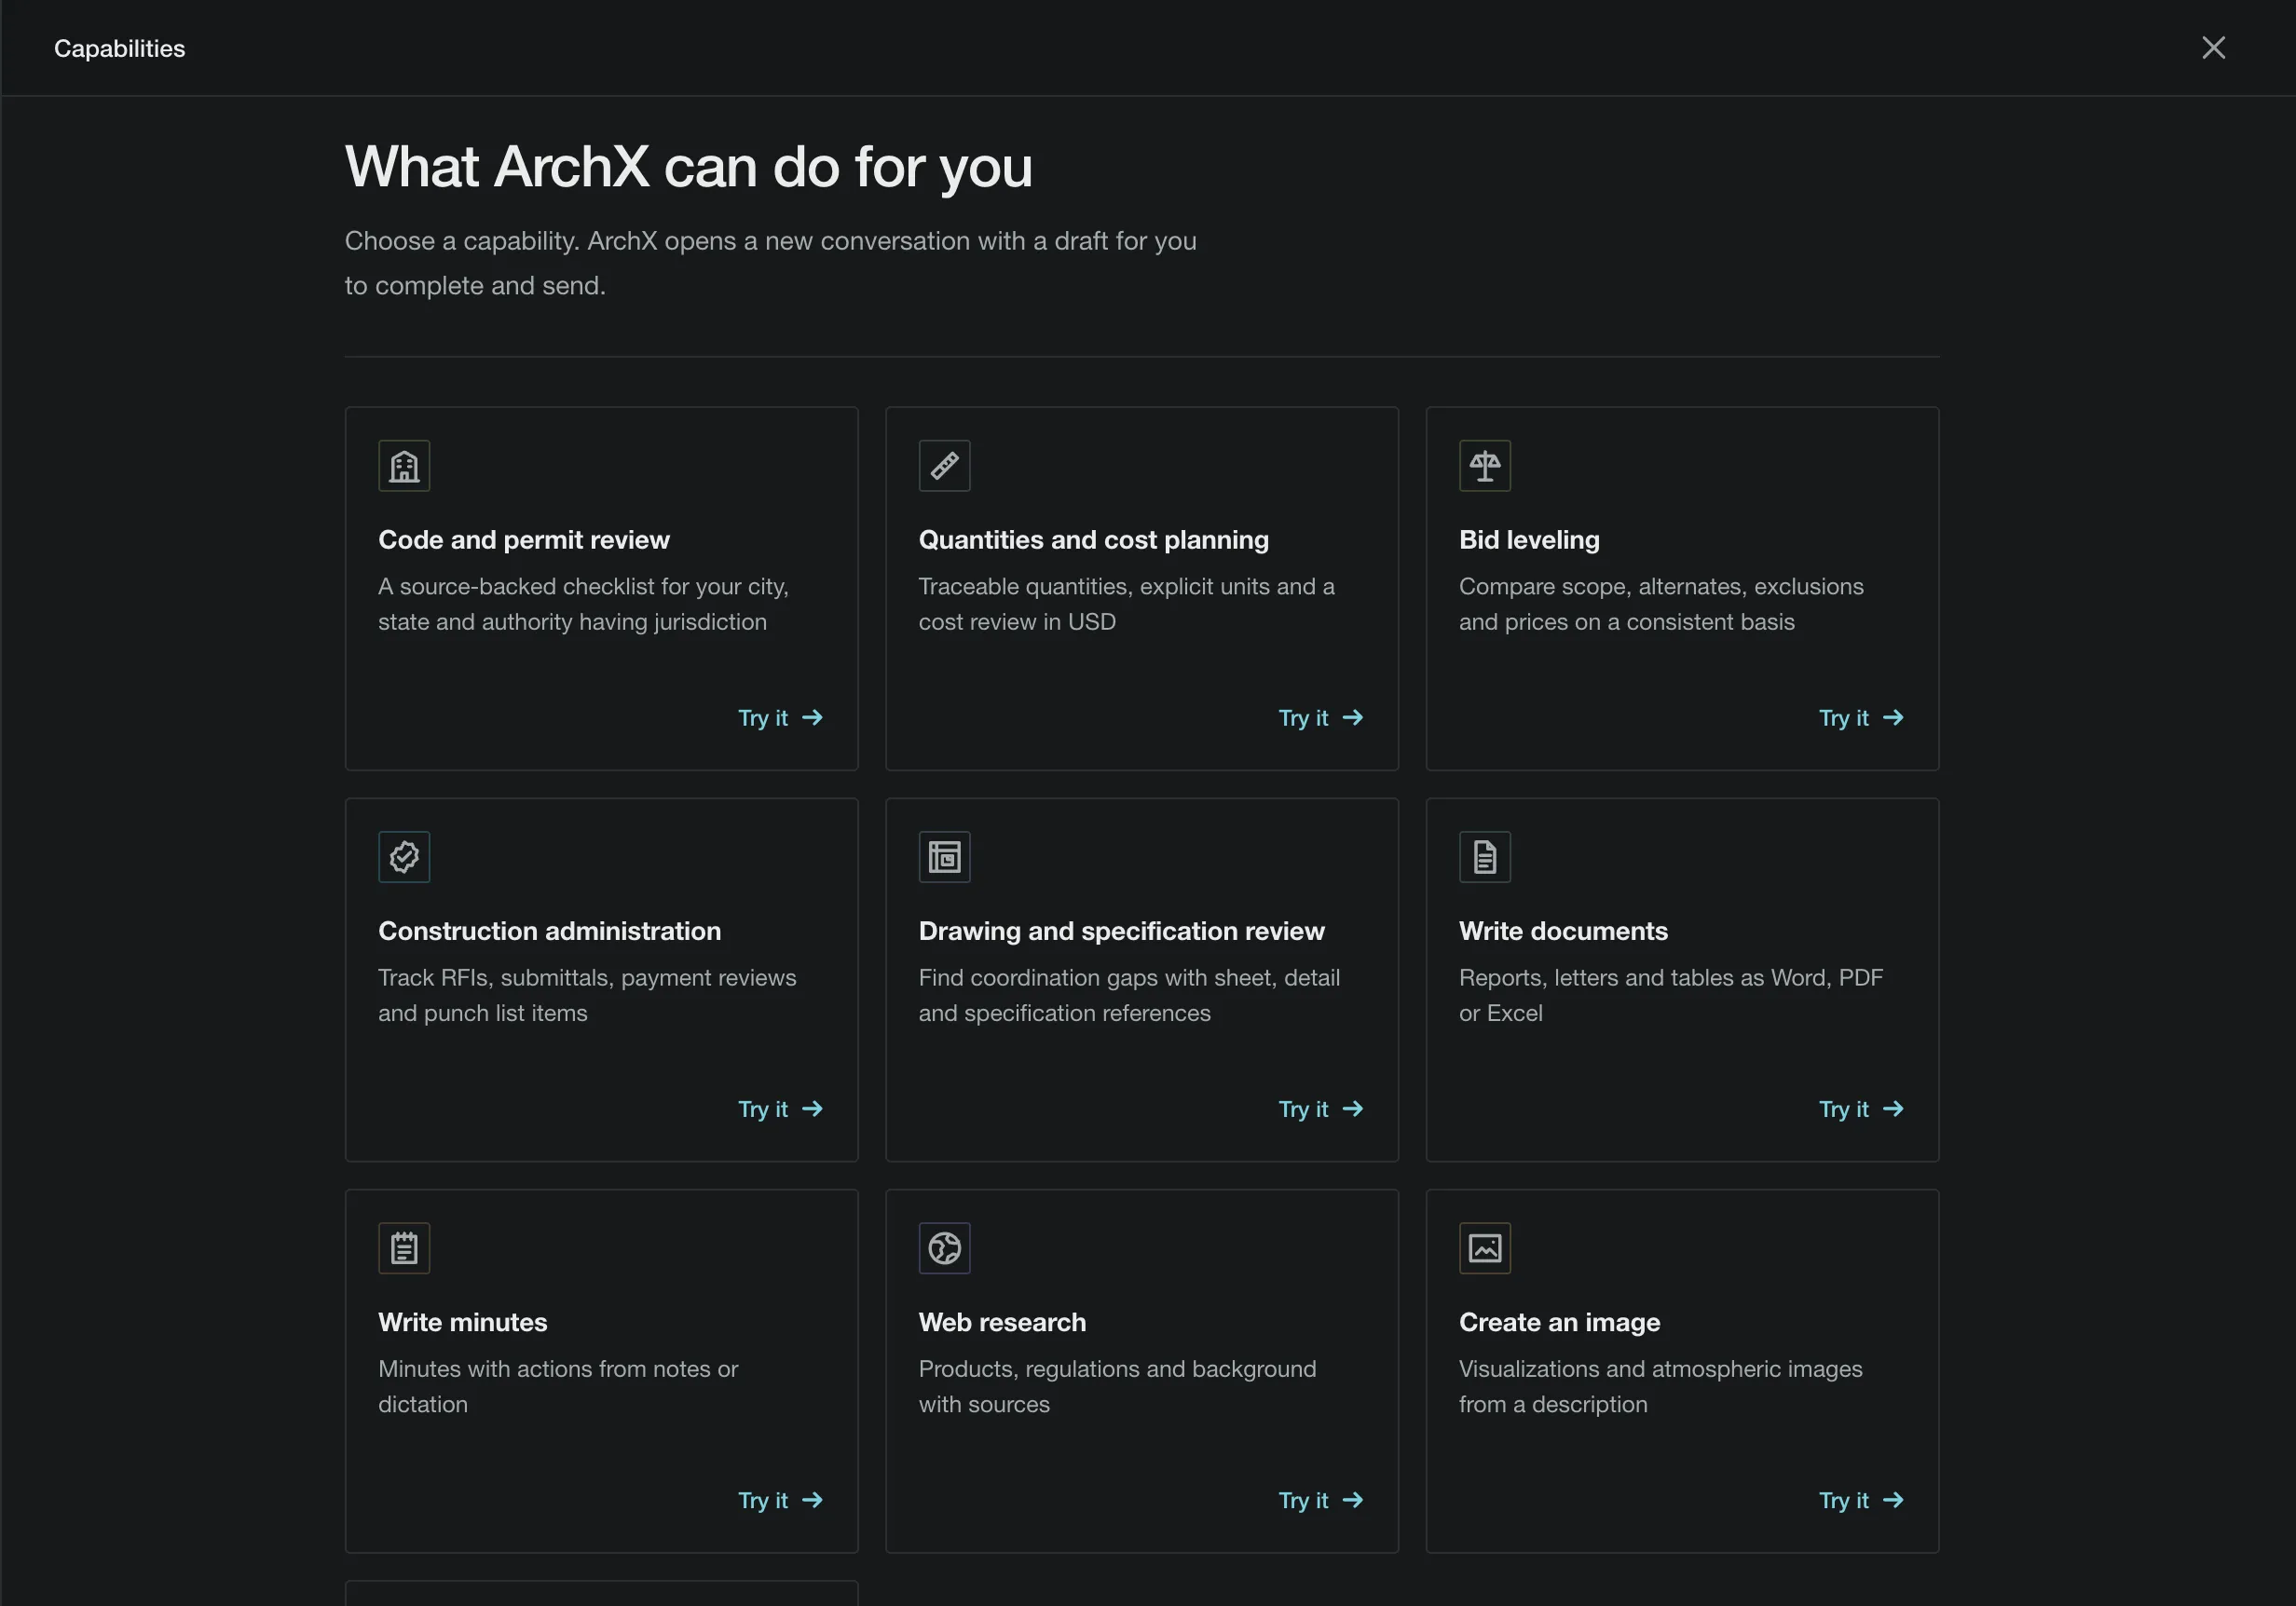Click description 'Minutes with actions from notes or dictation'
2296x1606 pixels.
point(558,1386)
